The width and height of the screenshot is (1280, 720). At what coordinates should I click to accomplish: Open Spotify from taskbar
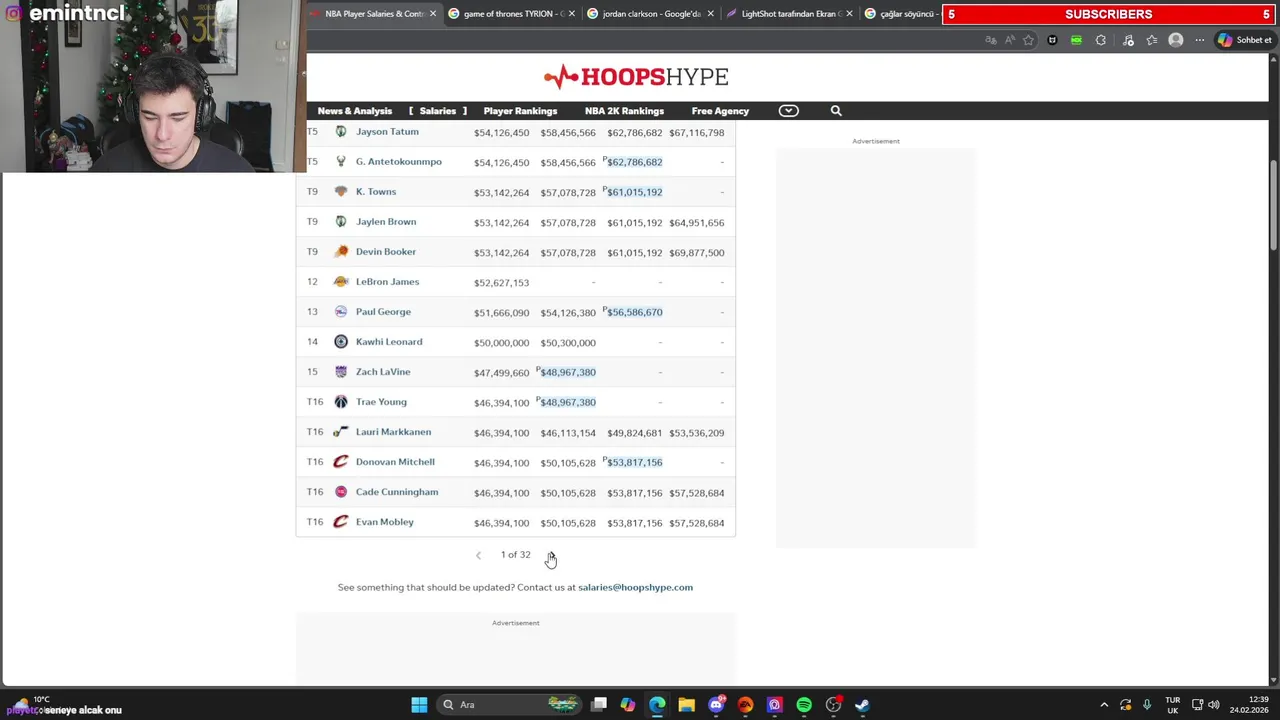tap(804, 705)
